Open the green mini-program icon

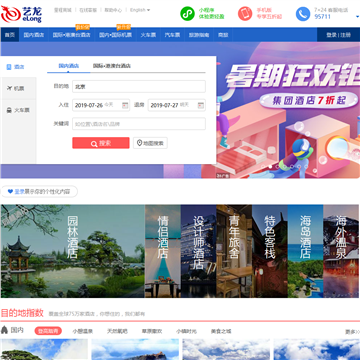click(187, 14)
